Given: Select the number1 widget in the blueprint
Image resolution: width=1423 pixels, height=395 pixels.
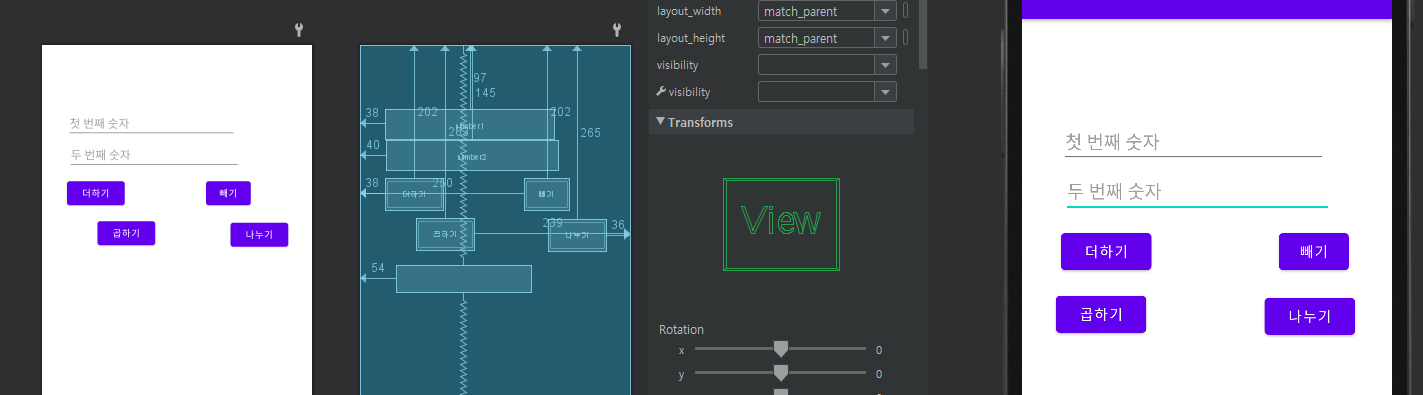Looking at the screenshot, I should 470,125.
